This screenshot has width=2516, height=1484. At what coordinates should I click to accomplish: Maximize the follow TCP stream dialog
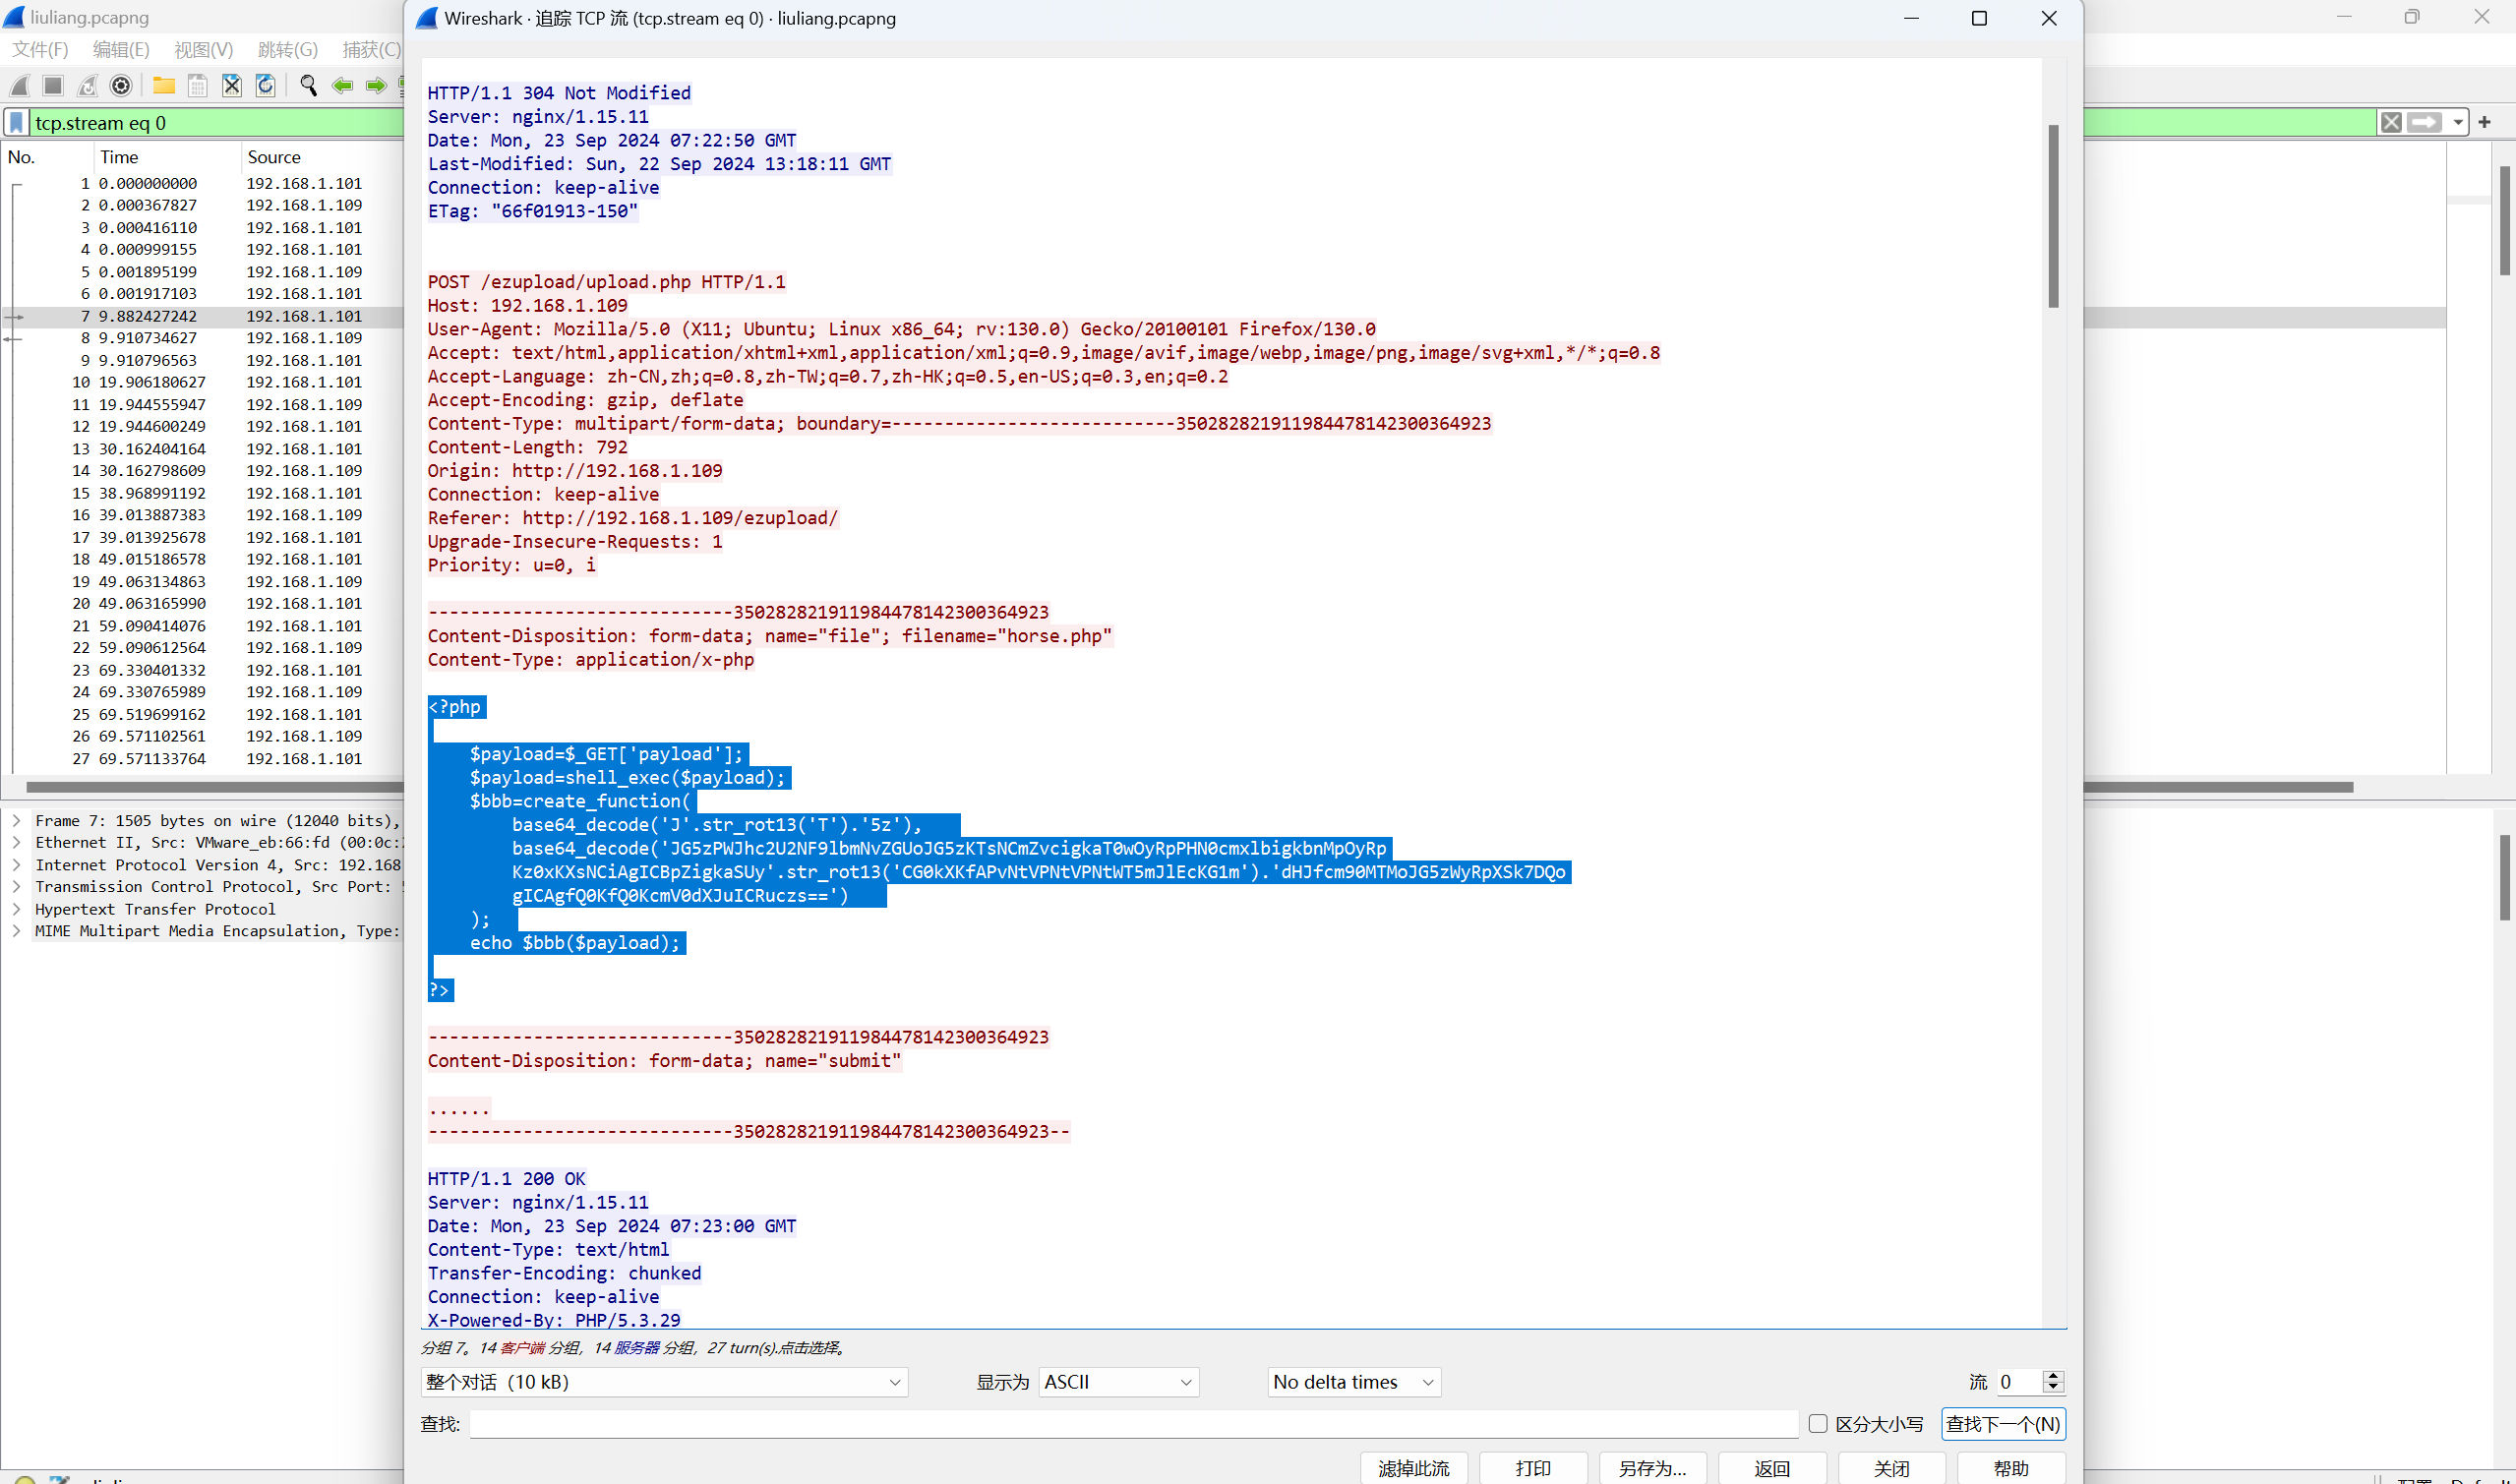pyautogui.click(x=1979, y=18)
